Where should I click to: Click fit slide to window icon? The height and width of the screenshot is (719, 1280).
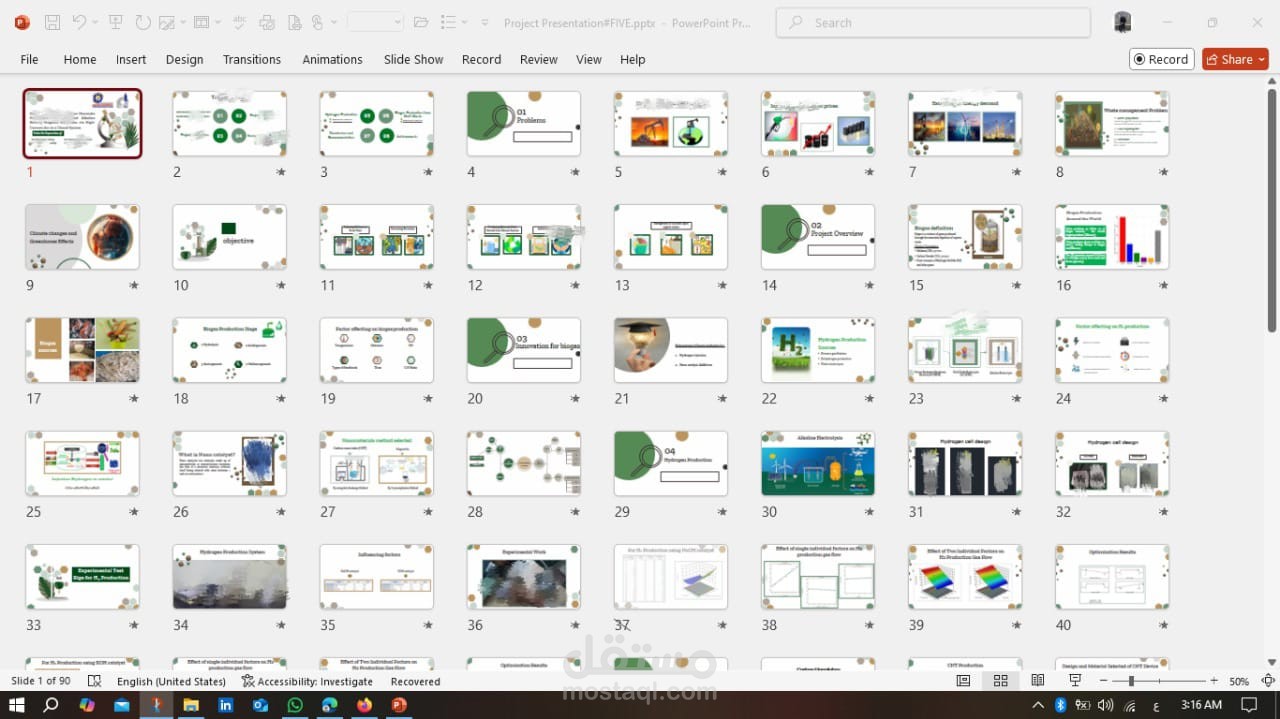(1268, 681)
